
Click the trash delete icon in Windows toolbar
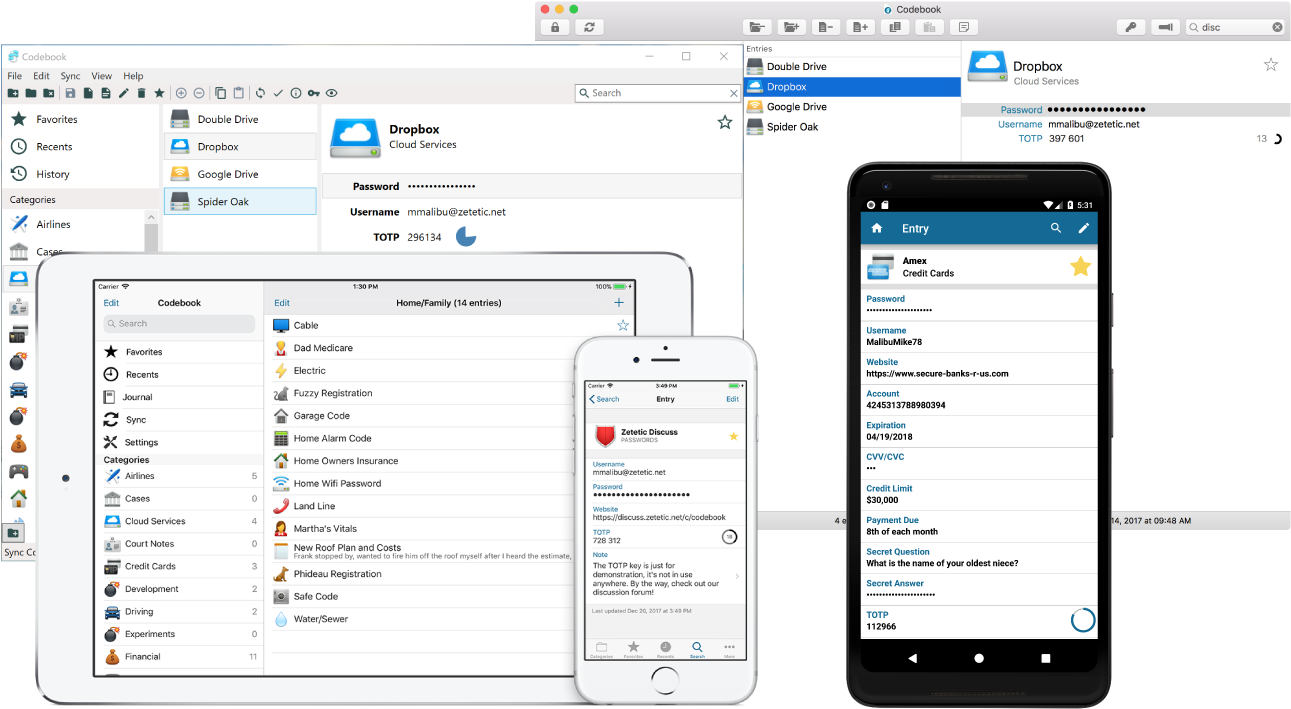(x=141, y=93)
